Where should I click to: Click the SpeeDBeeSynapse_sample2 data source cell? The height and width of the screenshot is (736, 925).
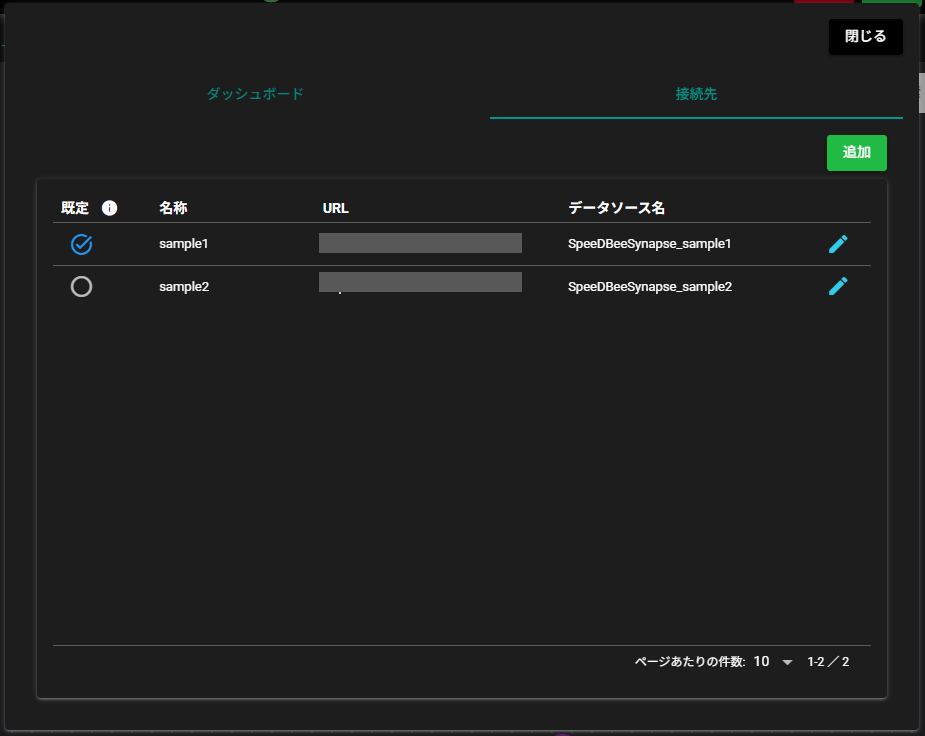click(649, 287)
